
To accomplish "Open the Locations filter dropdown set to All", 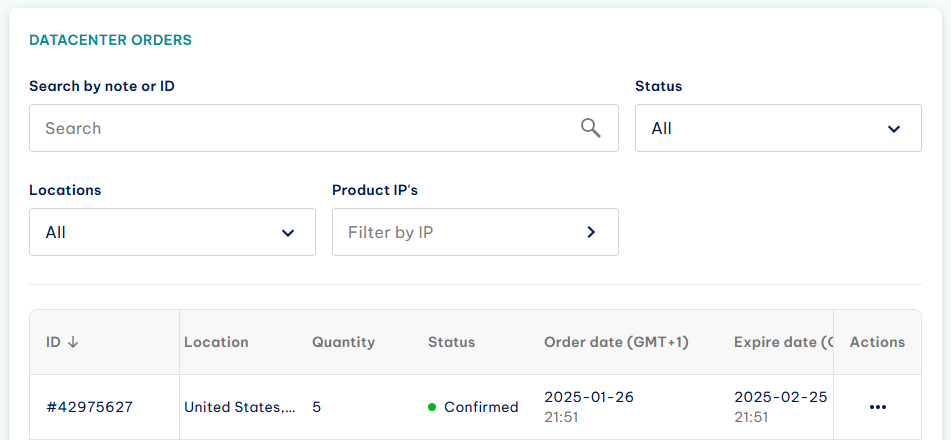I will (x=172, y=232).
